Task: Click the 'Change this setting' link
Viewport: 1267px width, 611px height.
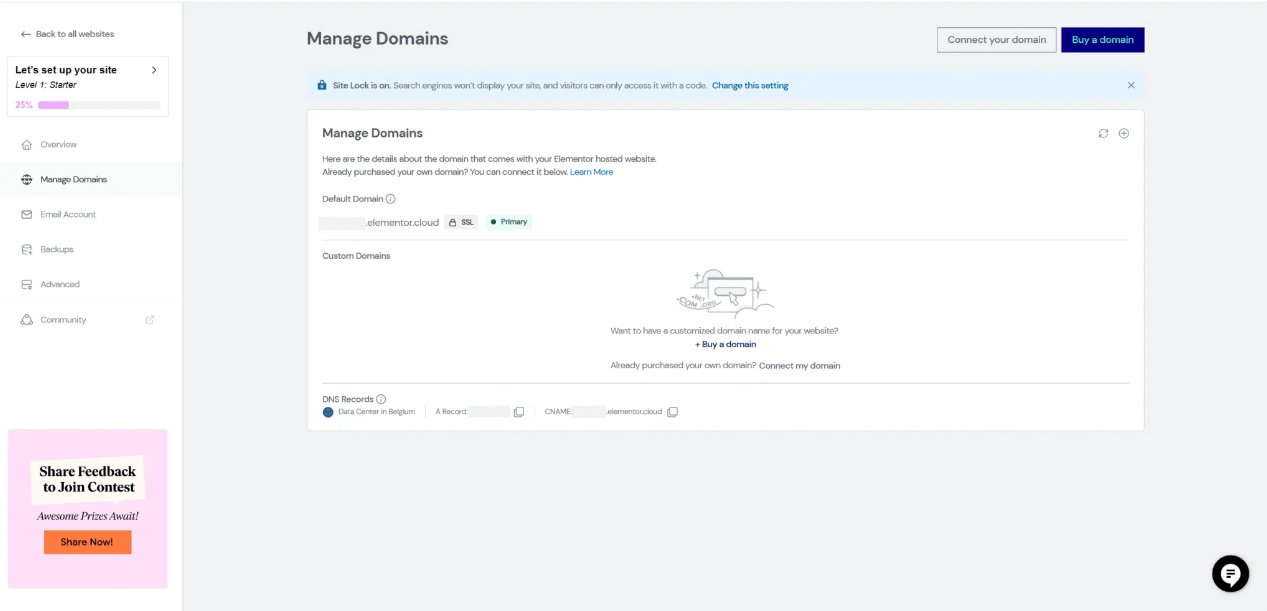Action: [x=749, y=86]
